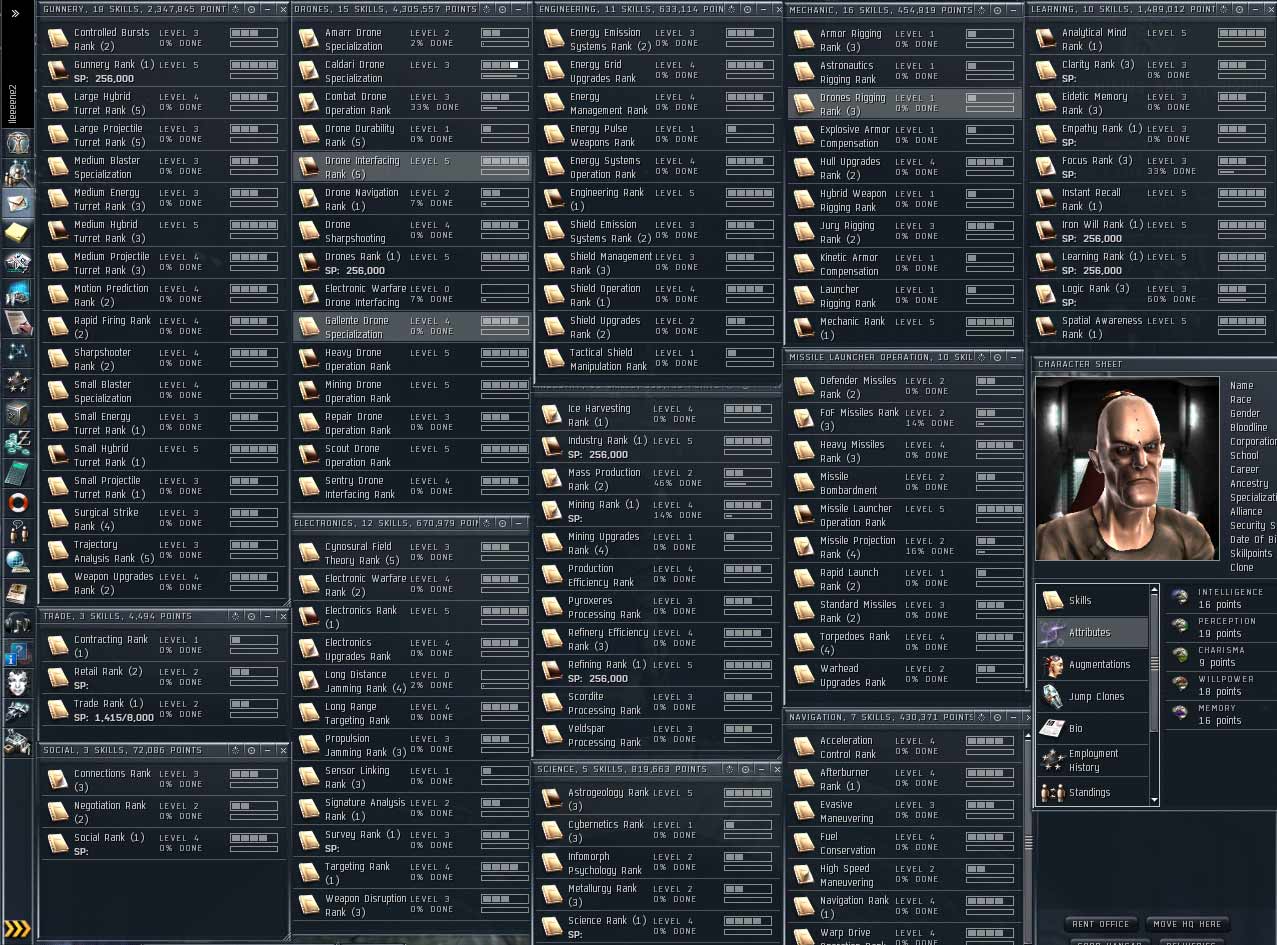This screenshot has height=945, width=1277.
Task: Open the wallet coins icon in sidebar
Action: [19, 442]
